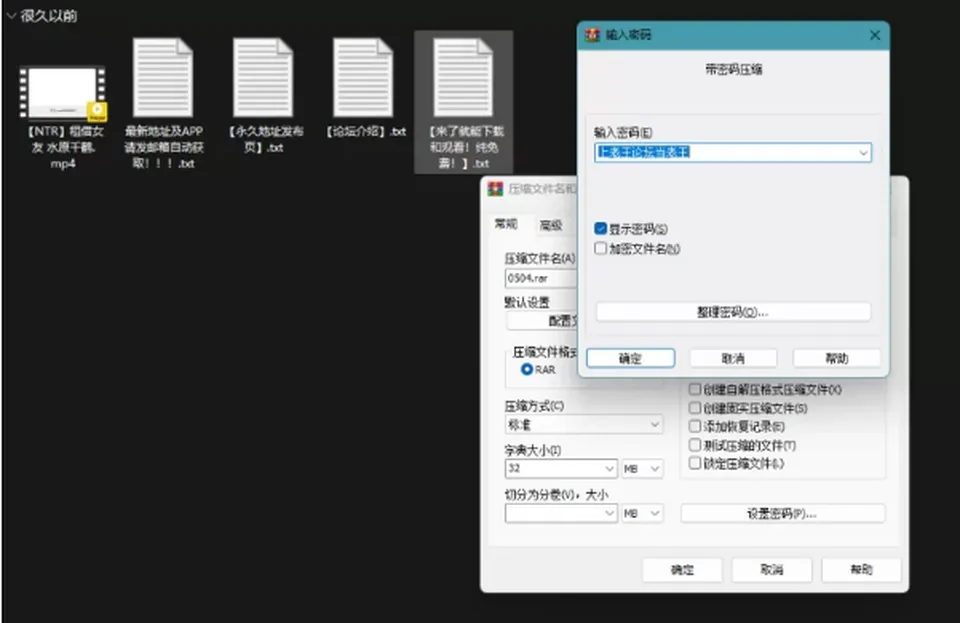Check 创建自解压格式压缩文件 option
This screenshot has height=623, width=960.
pos(695,389)
